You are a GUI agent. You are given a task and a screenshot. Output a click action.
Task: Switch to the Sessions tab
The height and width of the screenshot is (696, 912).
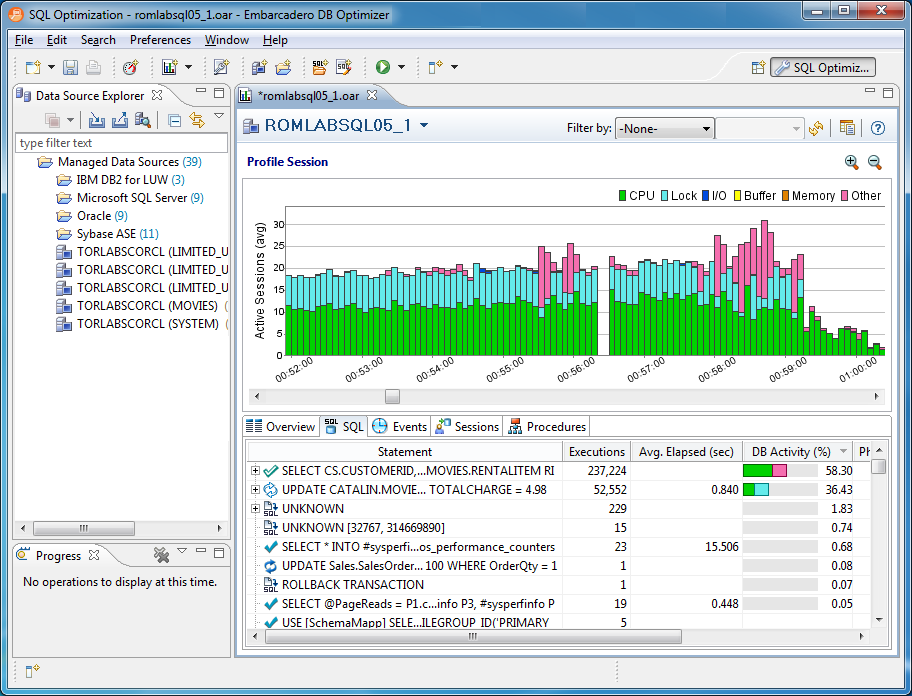click(x=467, y=427)
